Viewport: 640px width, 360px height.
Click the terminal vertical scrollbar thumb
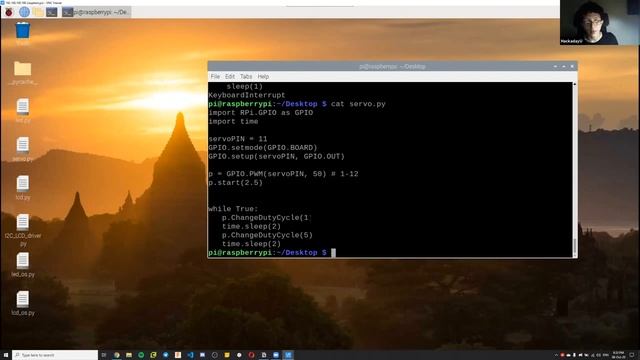tap(575, 247)
